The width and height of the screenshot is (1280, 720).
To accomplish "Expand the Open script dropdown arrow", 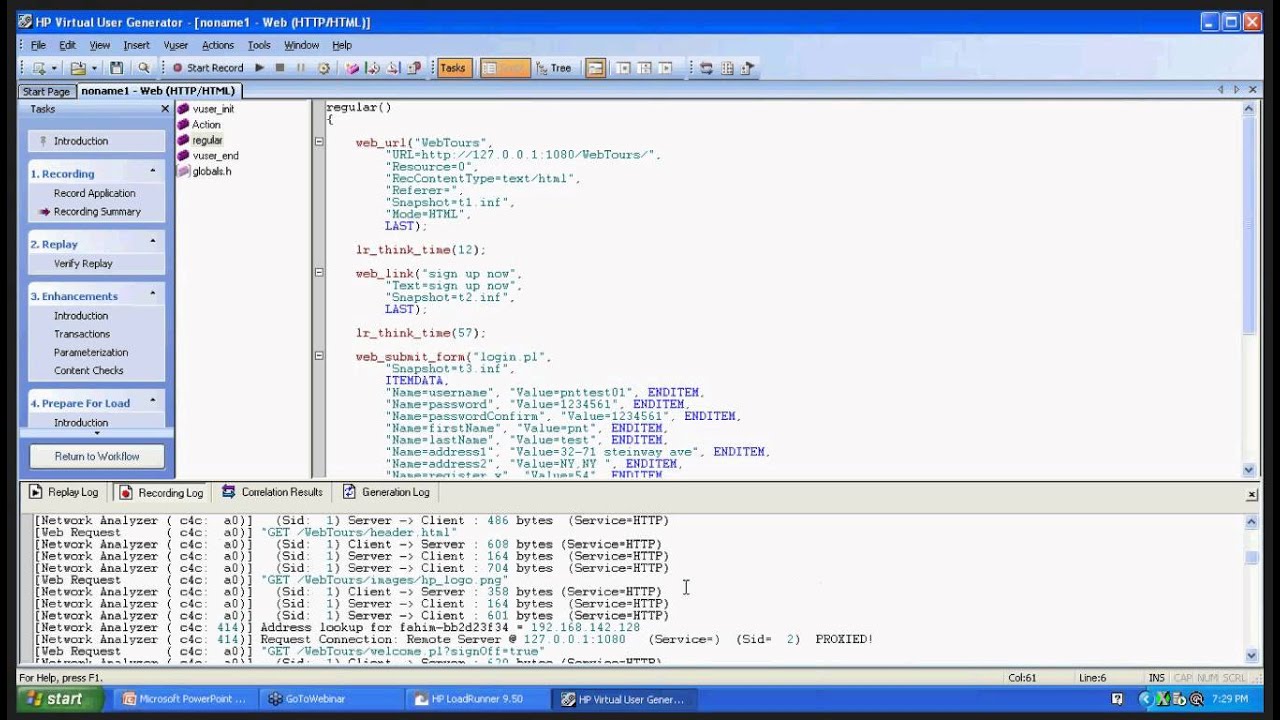I will [94, 68].
